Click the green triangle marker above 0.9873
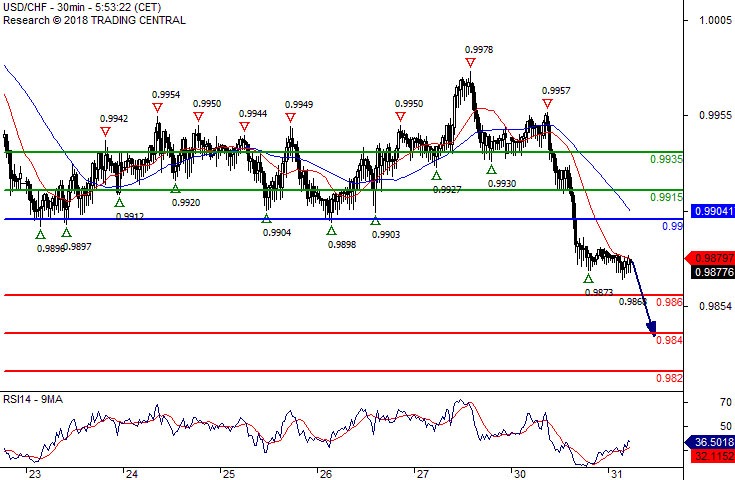The height and width of the screenshot is (480, 735). [x=589, y=278]
